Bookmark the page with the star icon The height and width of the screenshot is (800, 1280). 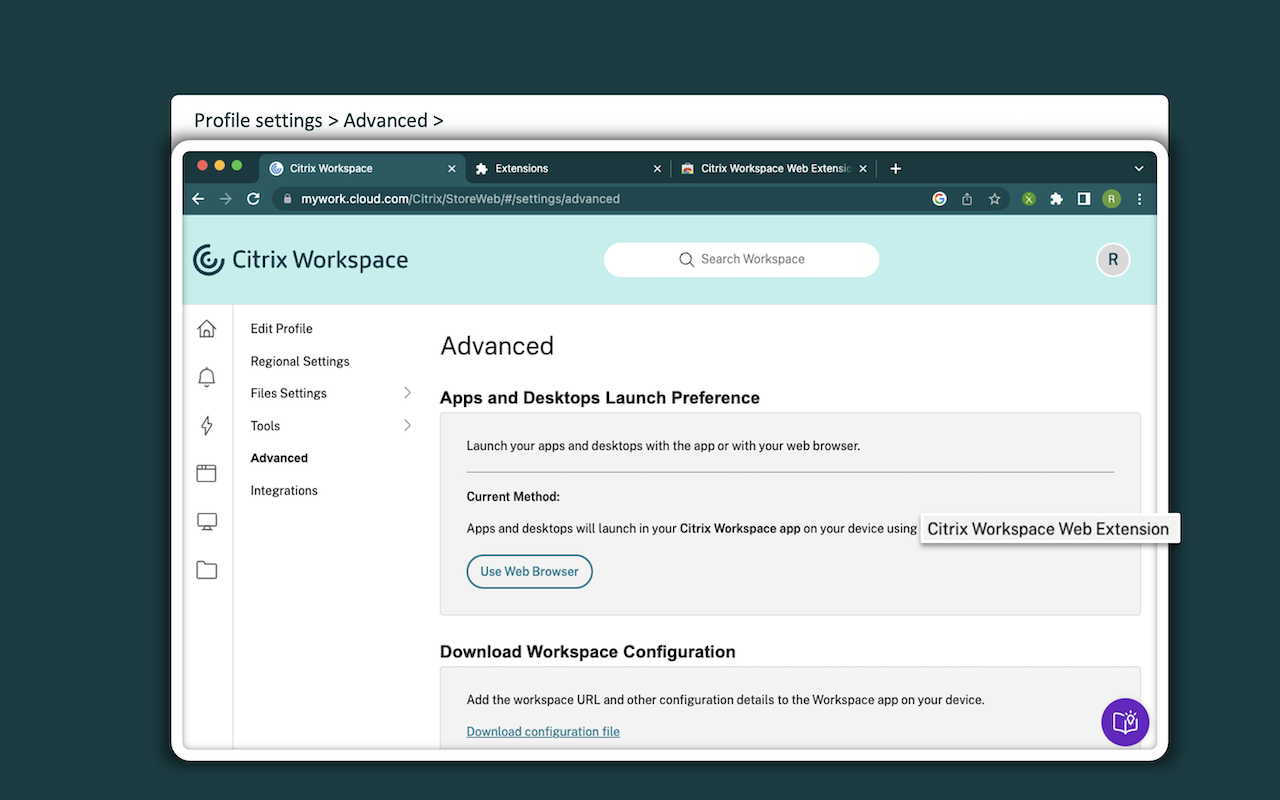click(x=994, y=199)
